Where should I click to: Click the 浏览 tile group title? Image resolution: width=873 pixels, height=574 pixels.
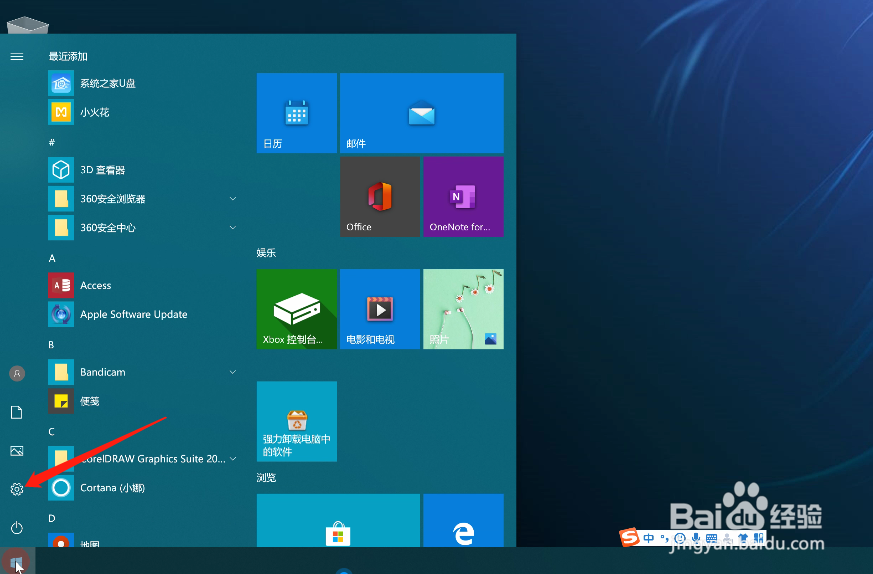click(x=266, y=478)
